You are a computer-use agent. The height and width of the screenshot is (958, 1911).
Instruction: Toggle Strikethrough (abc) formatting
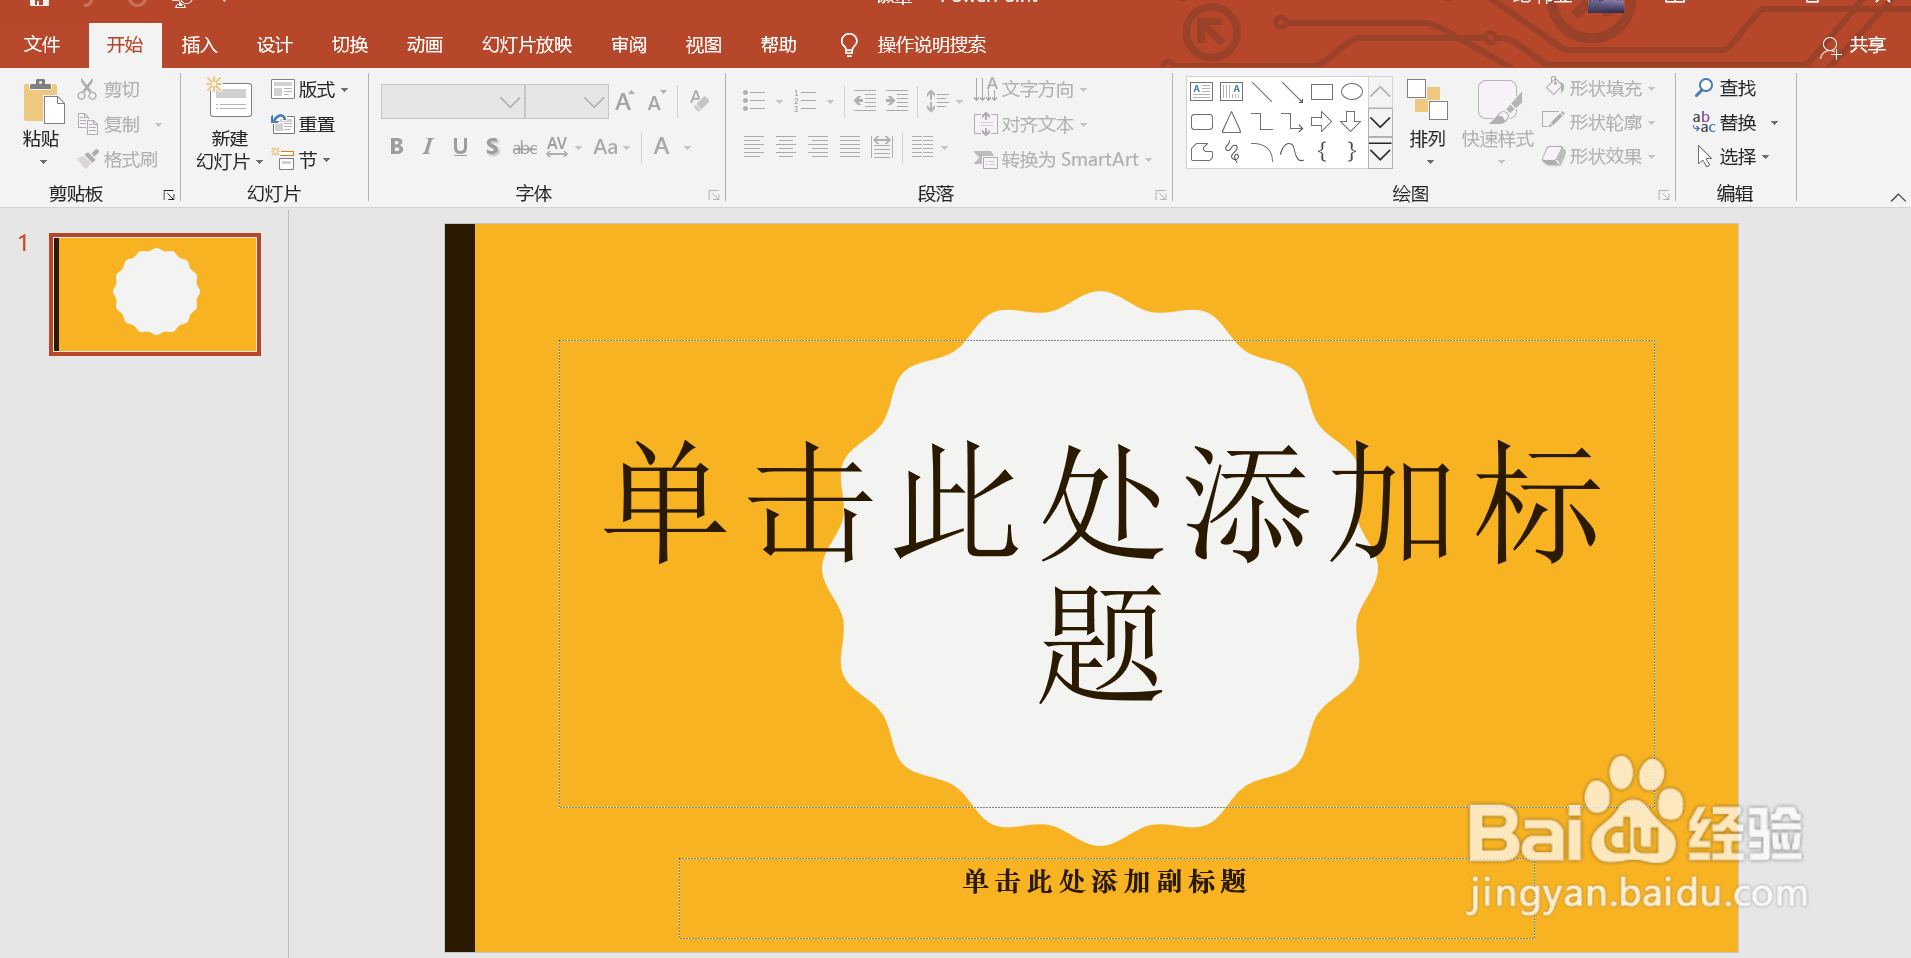[525, 147]
